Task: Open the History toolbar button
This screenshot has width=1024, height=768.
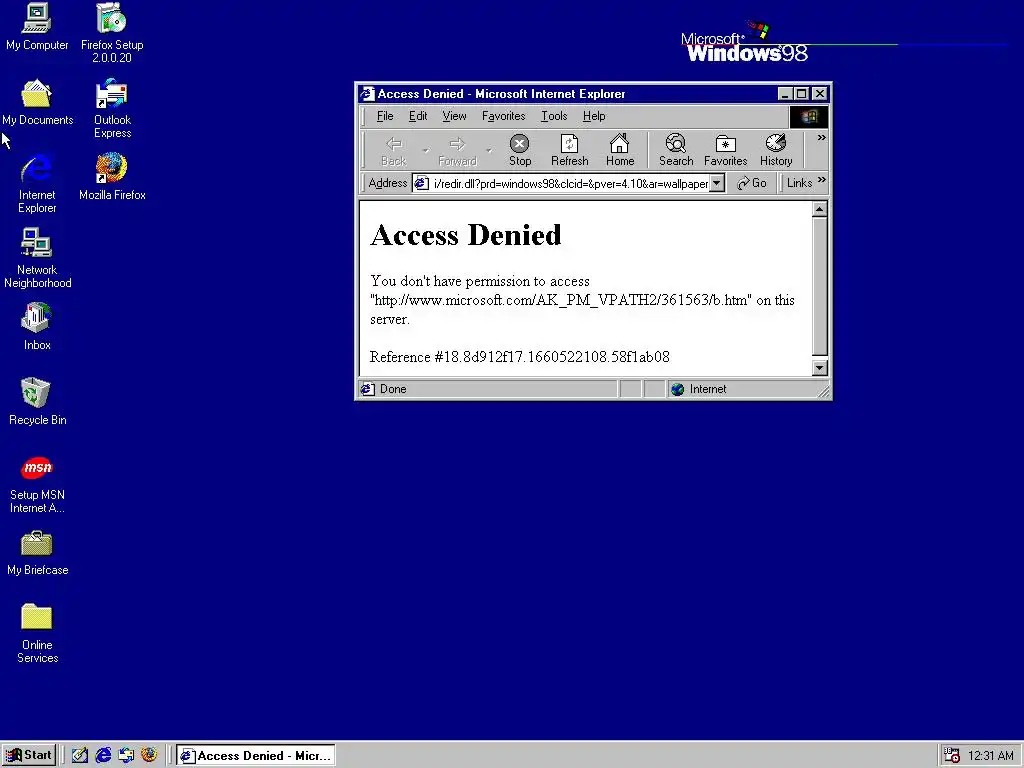Action: pyautogui.click(x=776, y=150)
